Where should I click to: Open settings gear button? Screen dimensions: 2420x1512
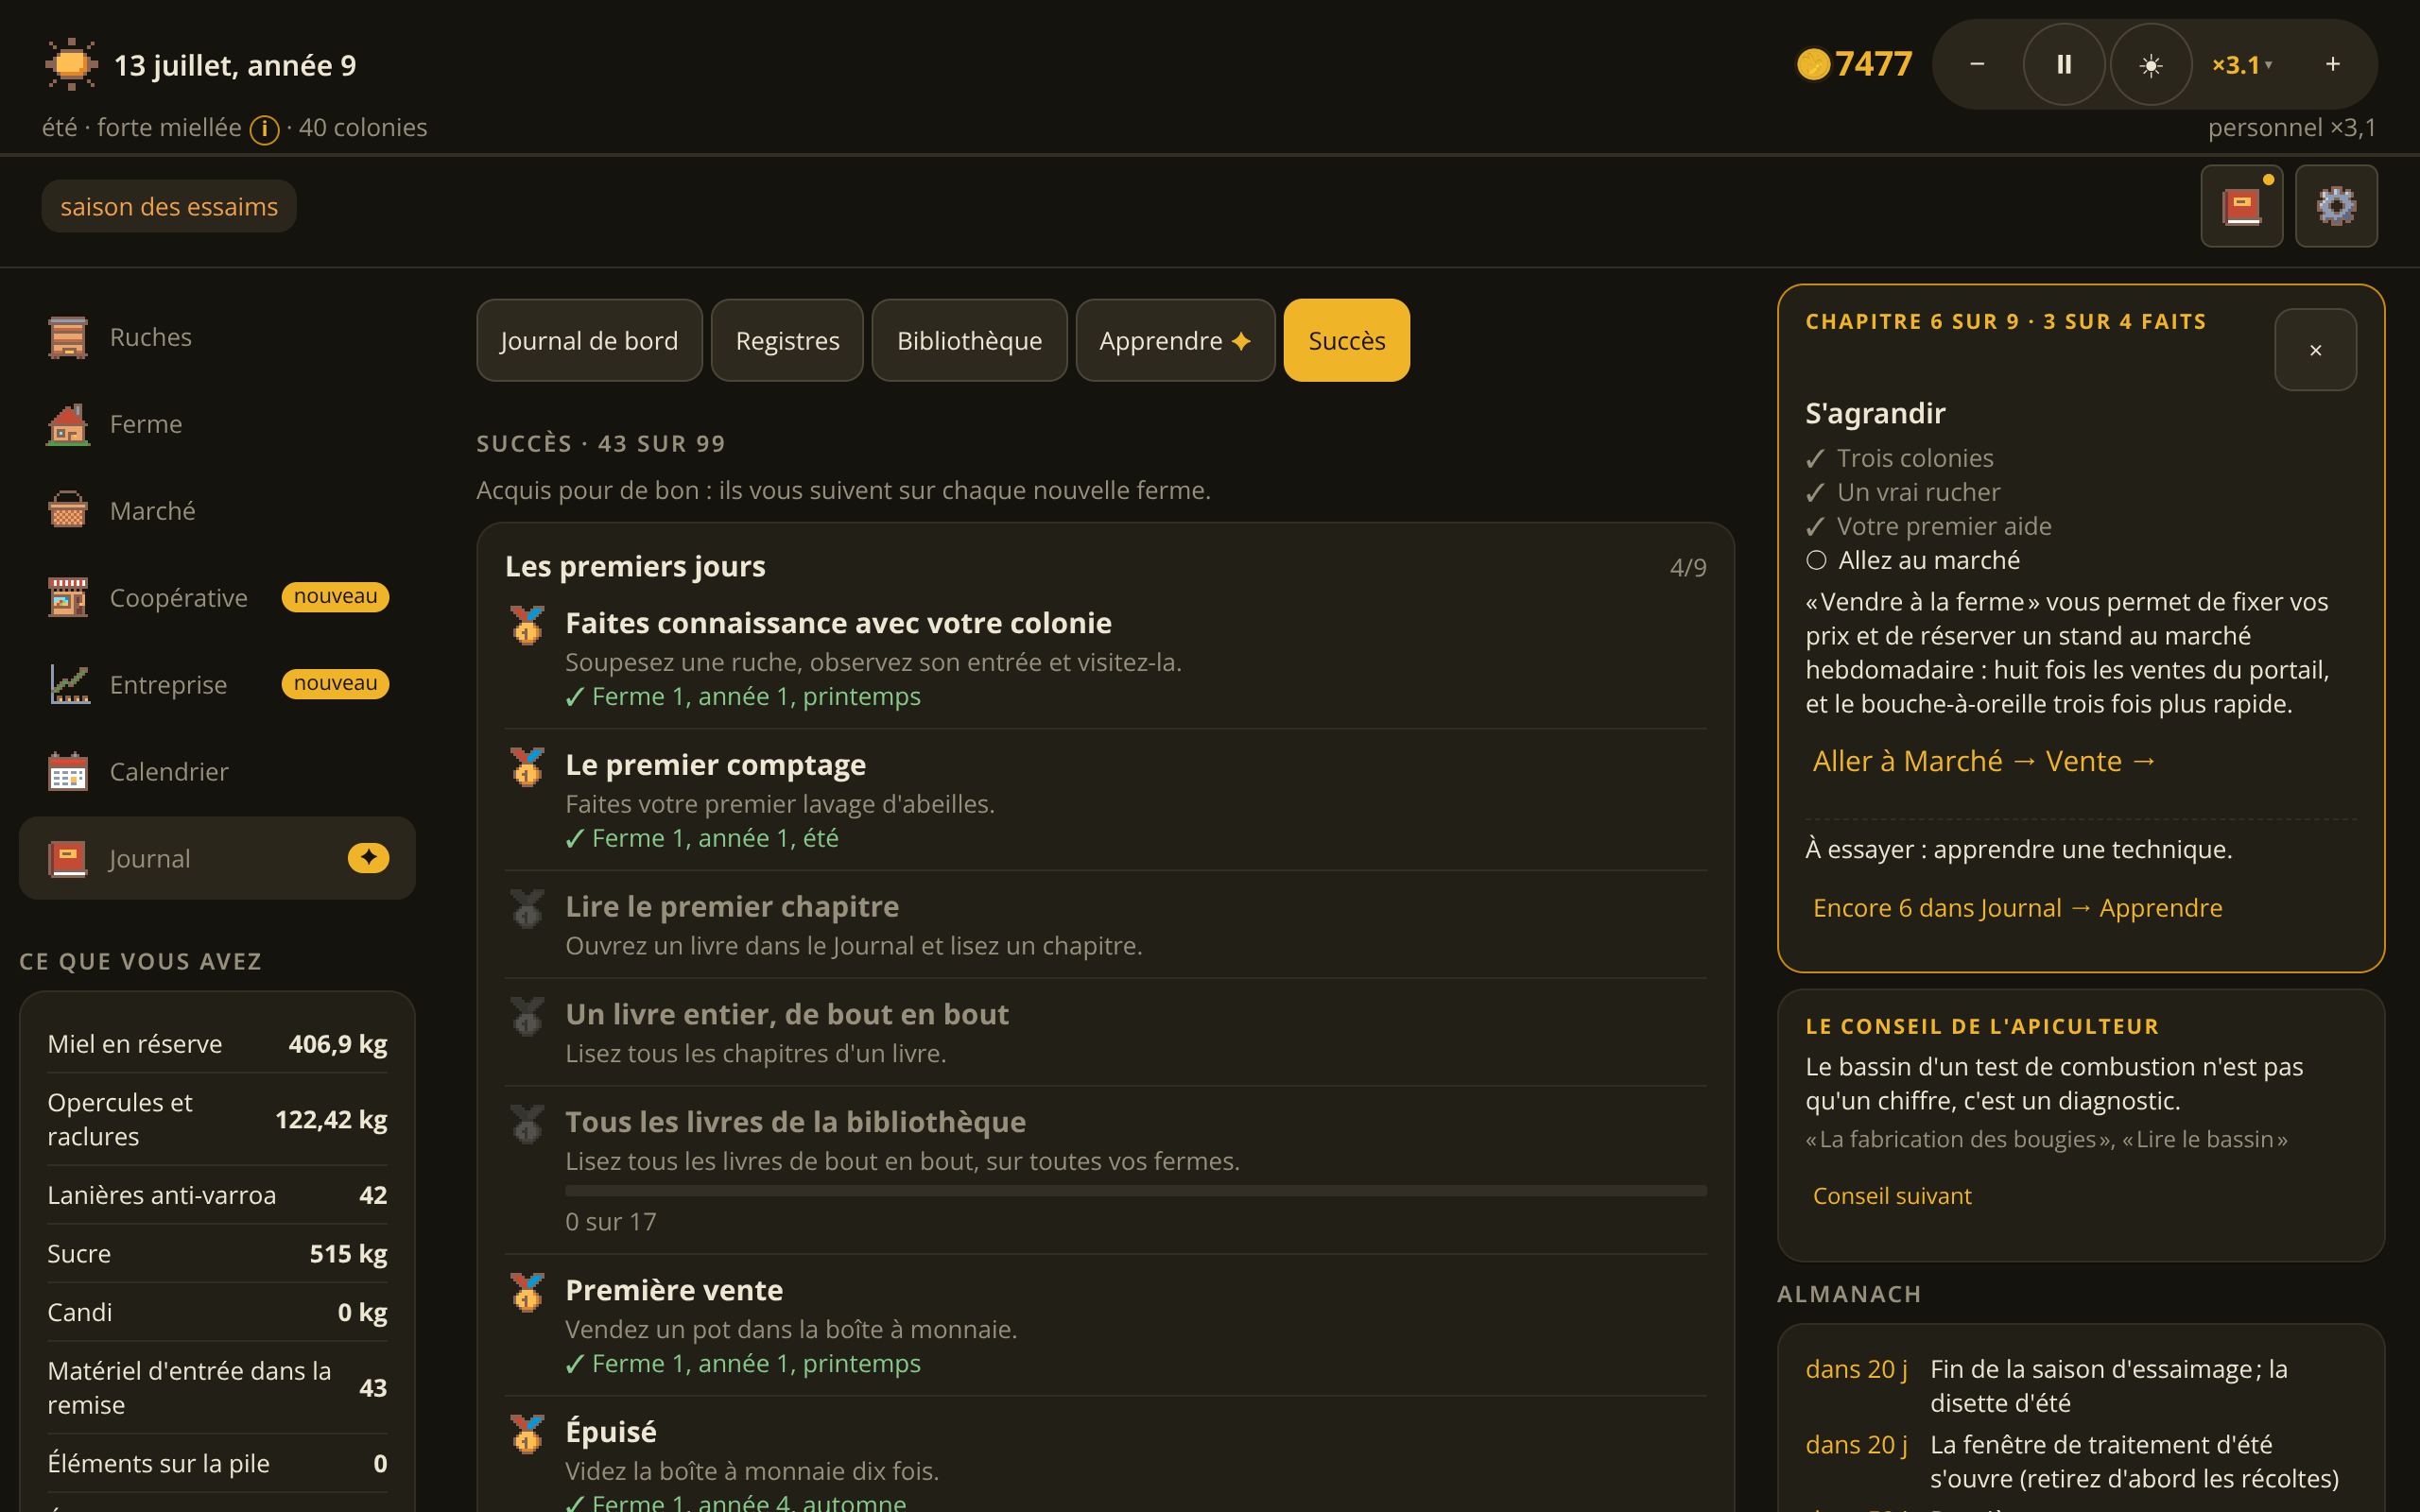[2336, 206]
